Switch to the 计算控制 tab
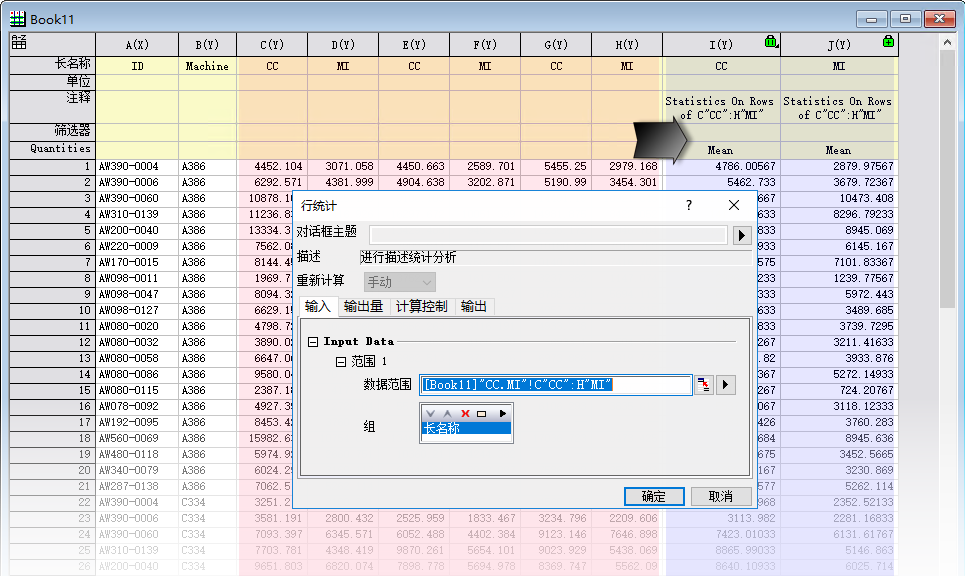The image size is (965, 576). click(x=421, y=307)
